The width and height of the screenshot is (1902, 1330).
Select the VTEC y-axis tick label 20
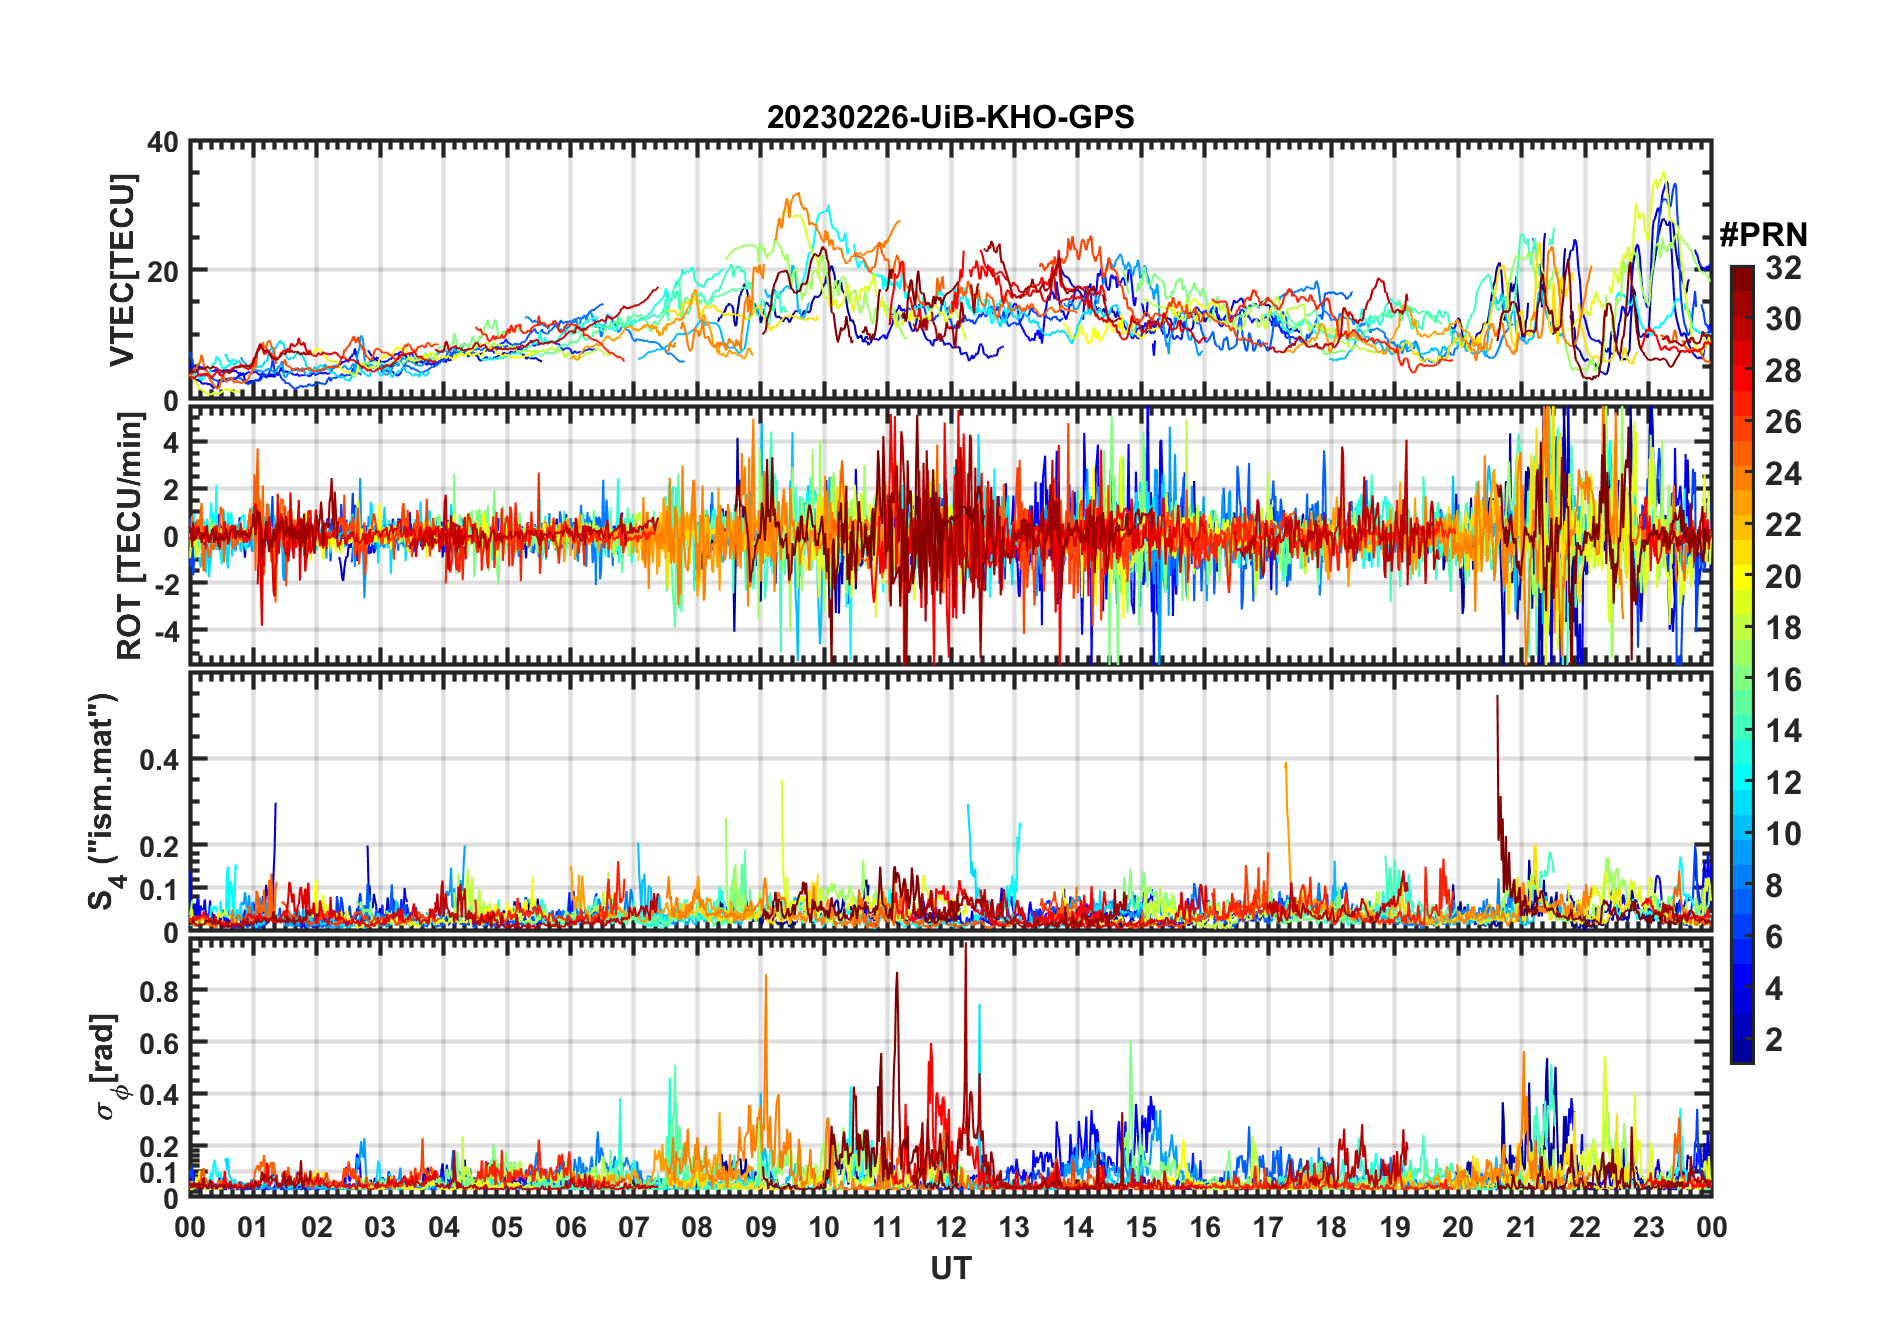point(163,271)
